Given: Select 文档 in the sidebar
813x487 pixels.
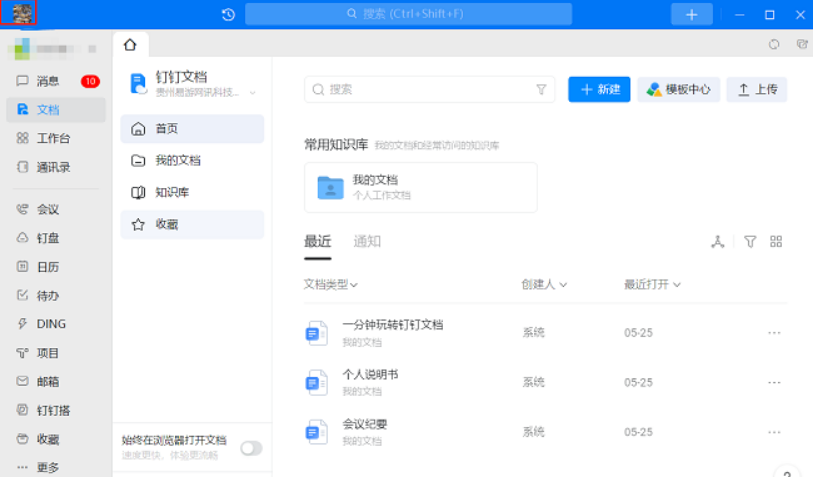Looking at the screenshot, I should tap(56, 109).
